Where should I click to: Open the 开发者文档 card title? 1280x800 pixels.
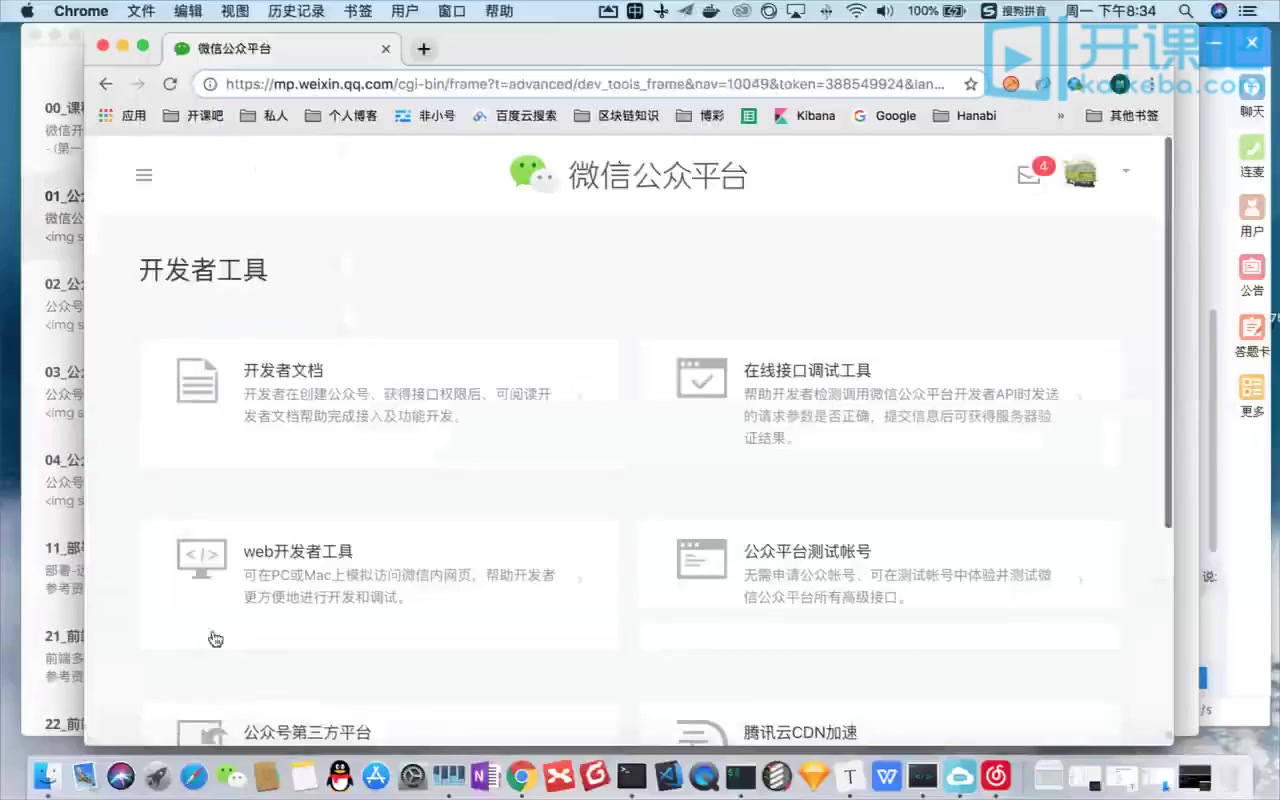click(283, 370)
